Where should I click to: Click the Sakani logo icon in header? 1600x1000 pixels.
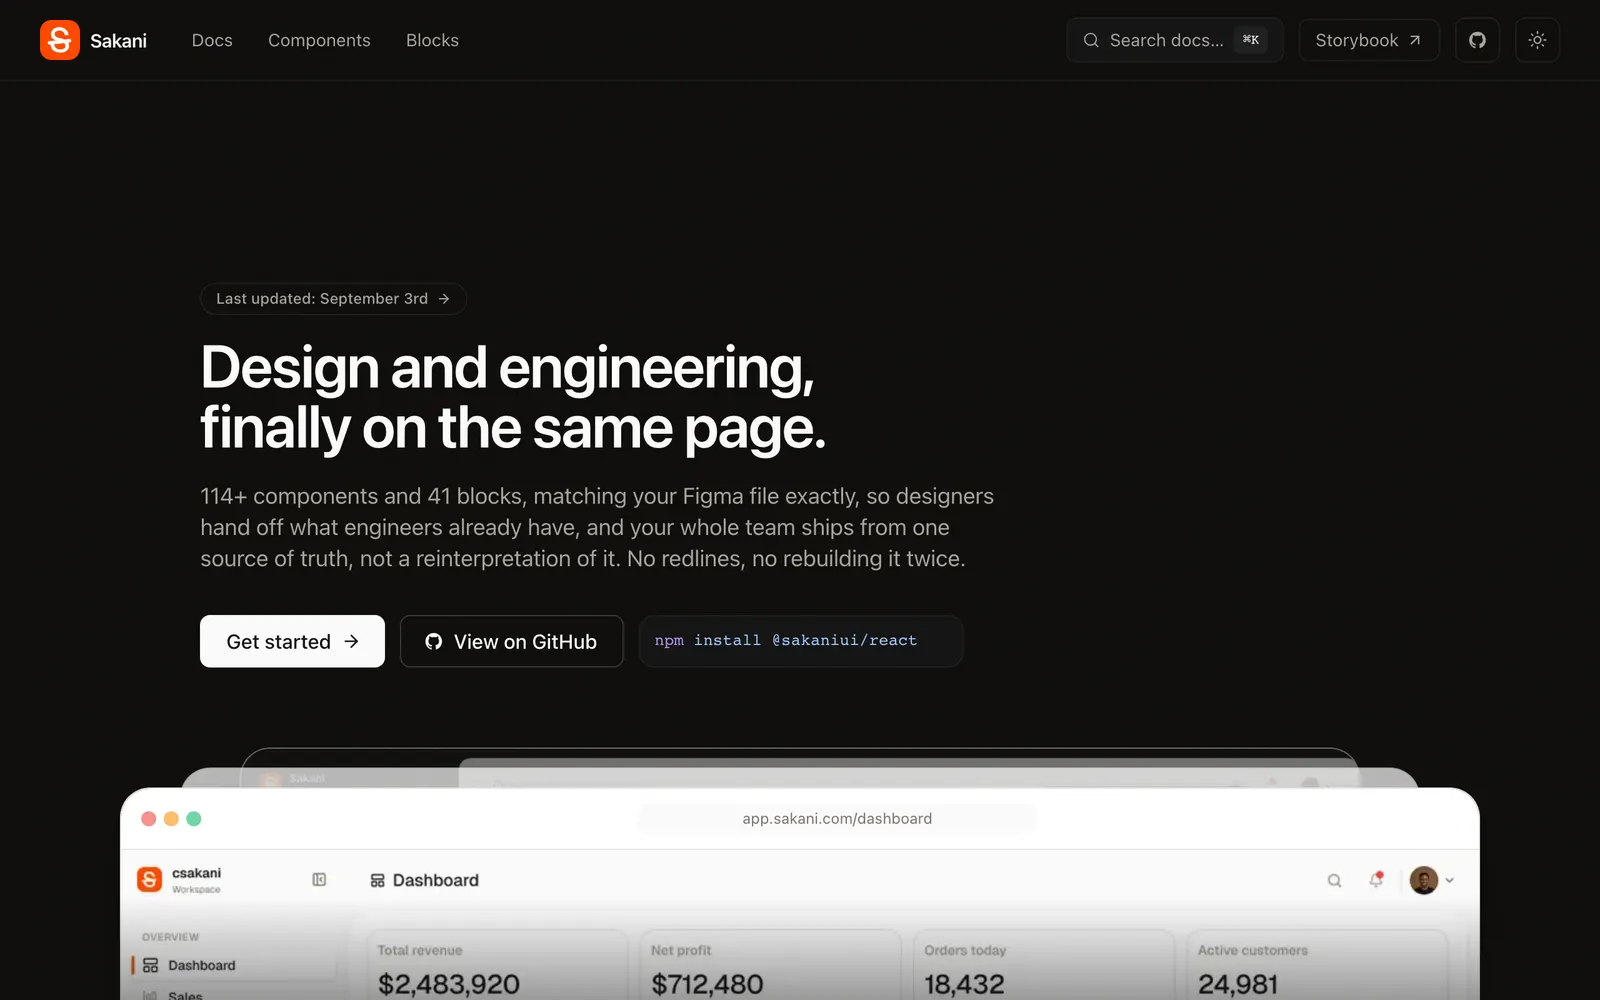coord(60,40)
